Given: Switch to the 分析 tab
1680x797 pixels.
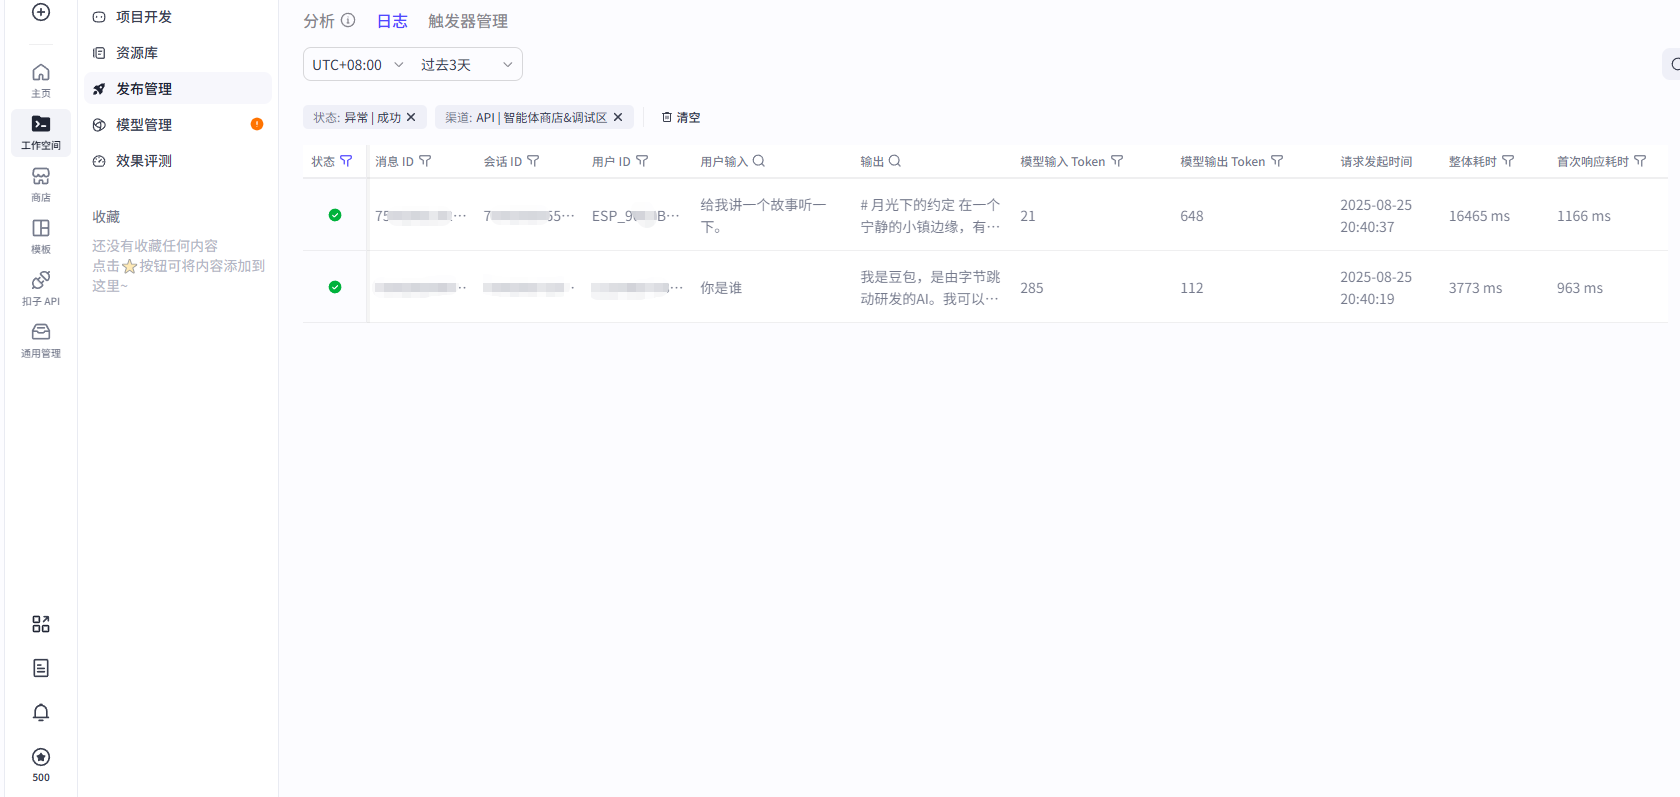Looking at the screenshot, I should coord(319,21).
